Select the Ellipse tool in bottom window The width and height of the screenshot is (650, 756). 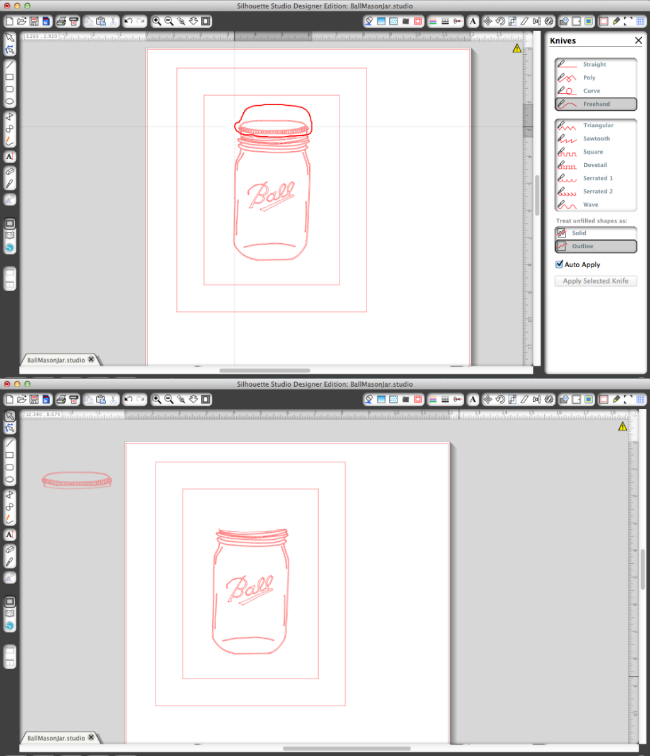pos(10,480)
